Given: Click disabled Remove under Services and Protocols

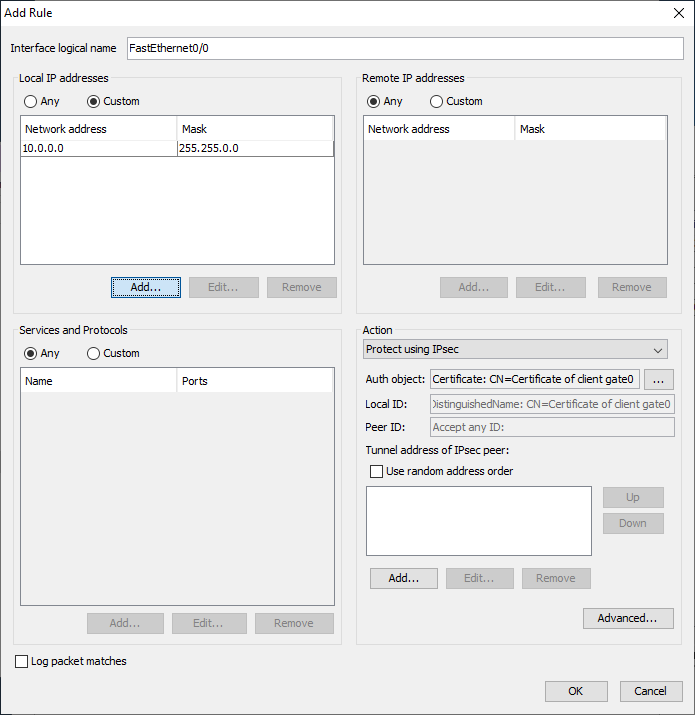Looking at the screenshot, I should tap(294, 623).
